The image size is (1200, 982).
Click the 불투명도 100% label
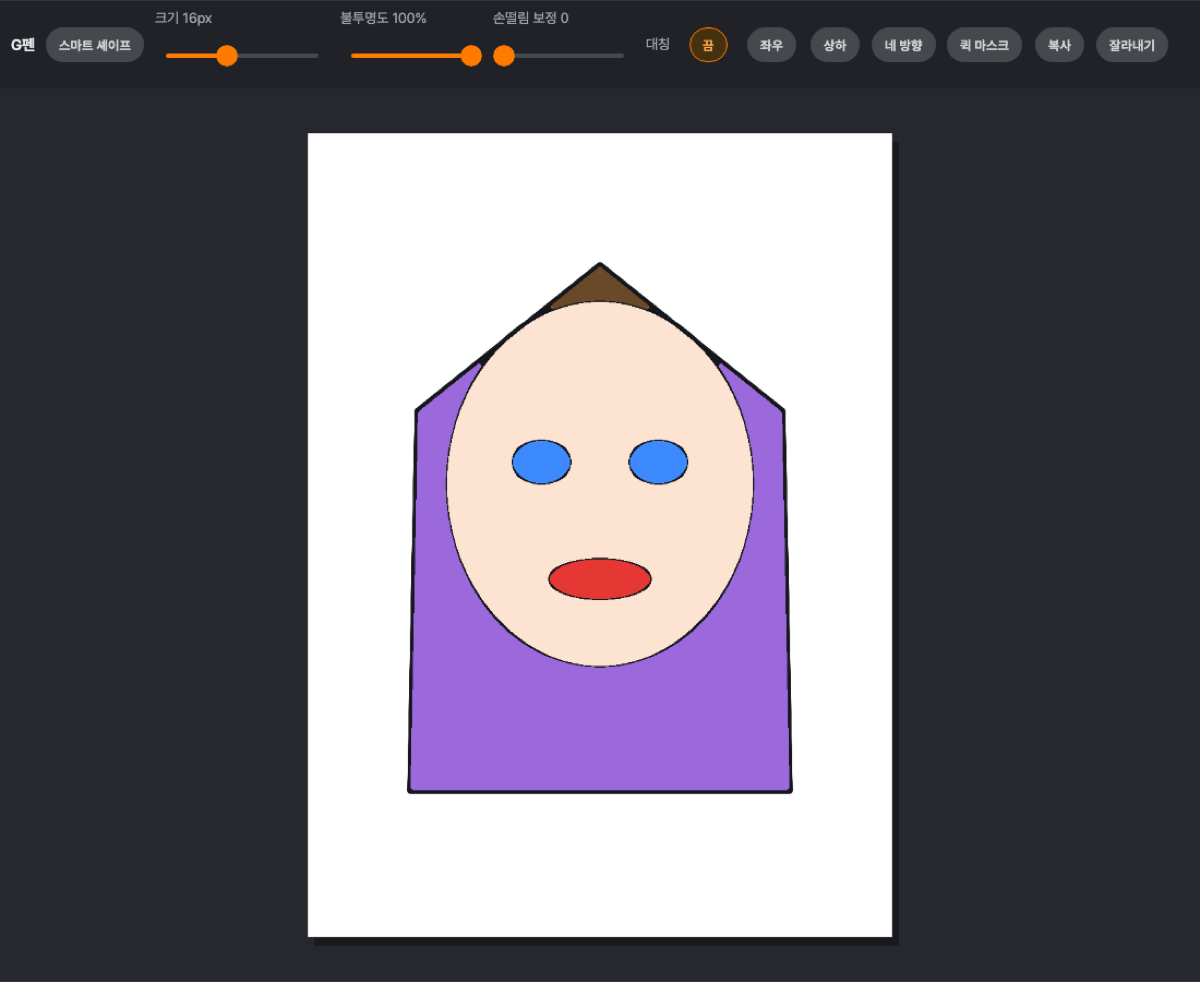coord(383,18)
